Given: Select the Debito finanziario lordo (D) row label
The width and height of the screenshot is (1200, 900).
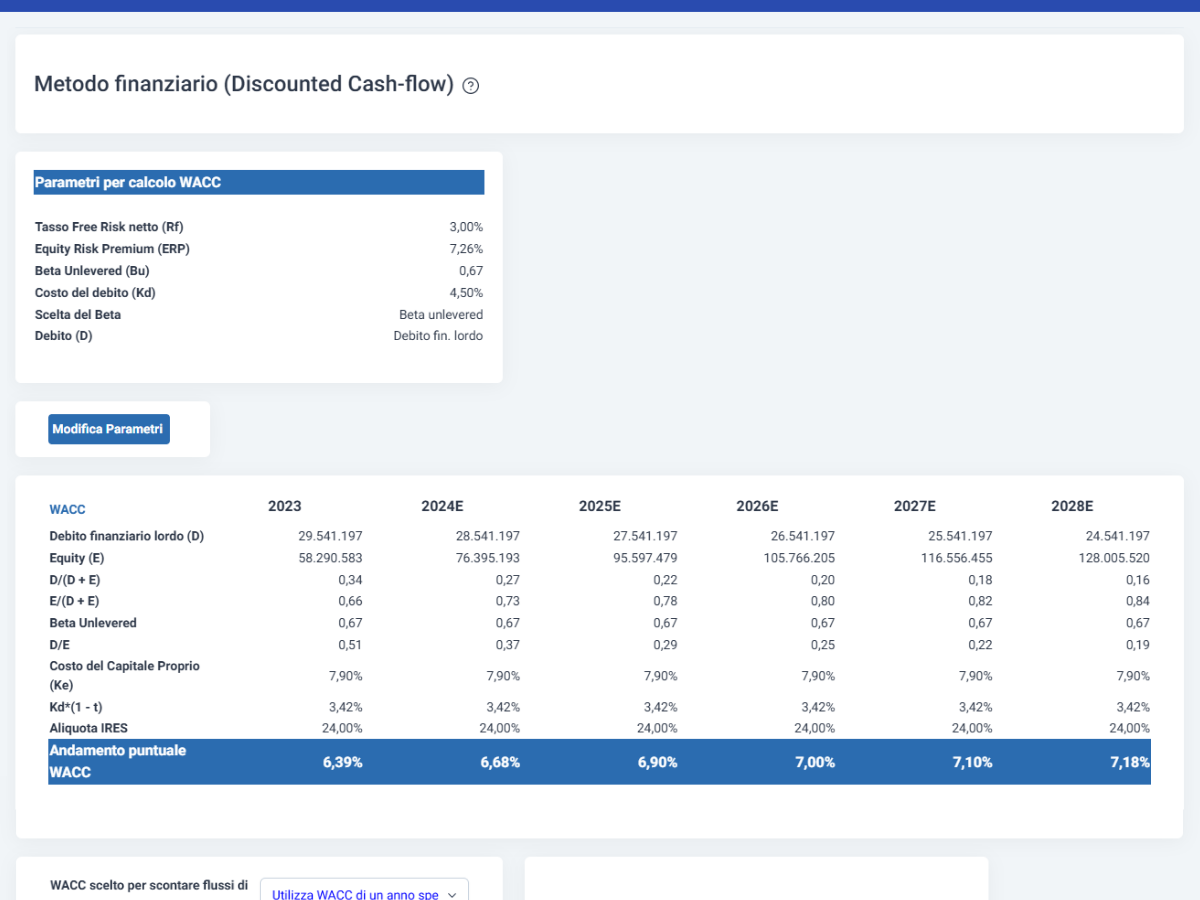Looking at the screenshot, I should pos(126,536).
